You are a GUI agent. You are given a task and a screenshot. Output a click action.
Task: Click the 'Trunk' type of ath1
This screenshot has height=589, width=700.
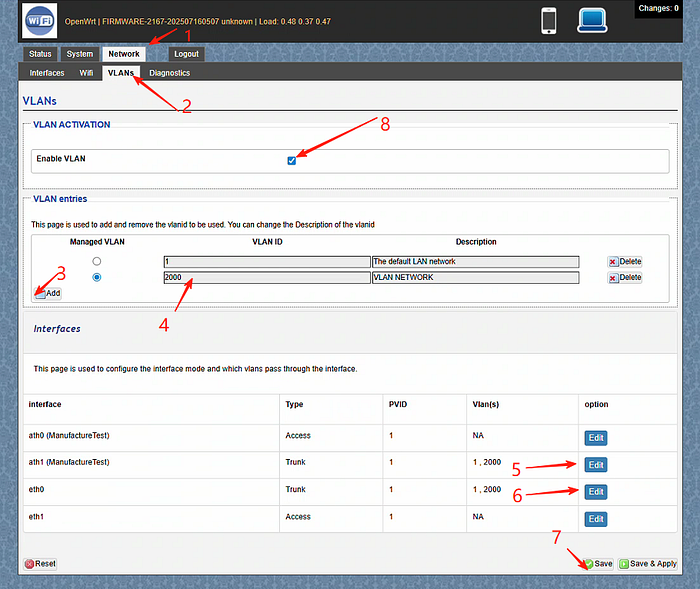click(x=296, y=462)
